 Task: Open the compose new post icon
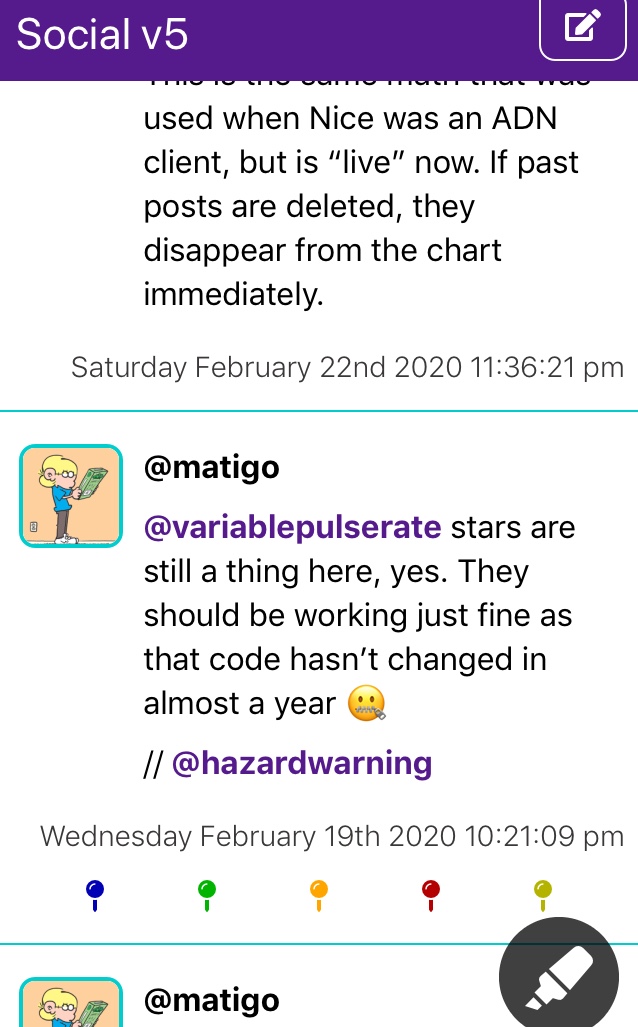[582, 28]
